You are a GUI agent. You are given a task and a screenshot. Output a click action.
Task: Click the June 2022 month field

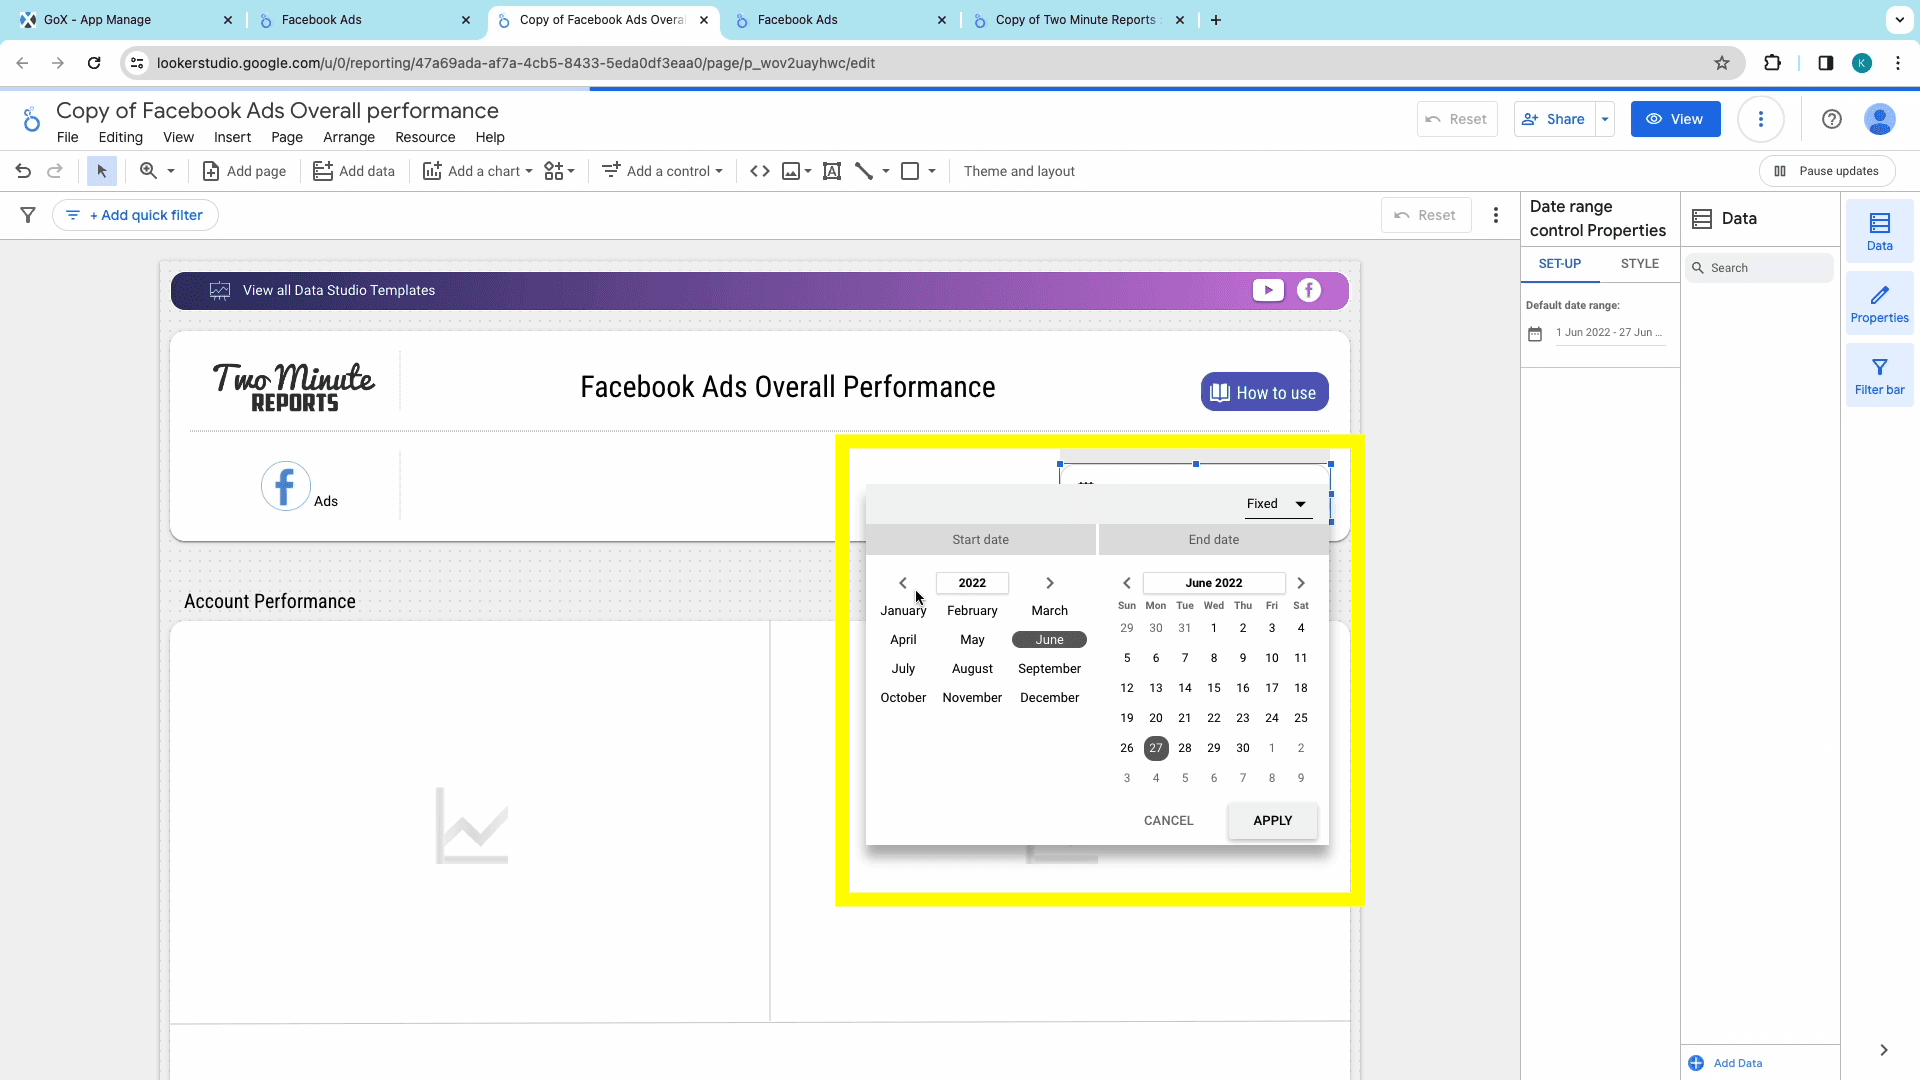1214,583
